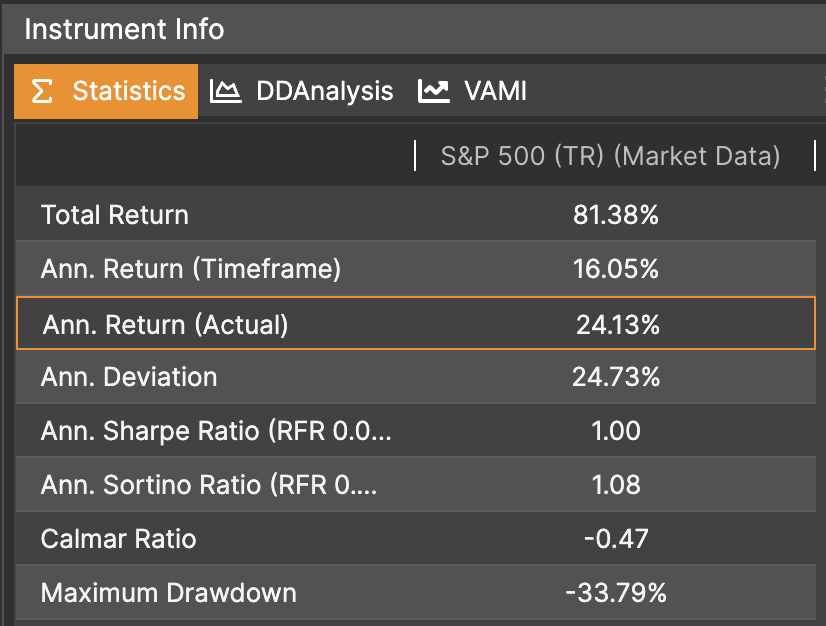Click the highlighted Ann. Return (Actual) label
The width and height of the screenshot is (826, 626).
[165, 324]
